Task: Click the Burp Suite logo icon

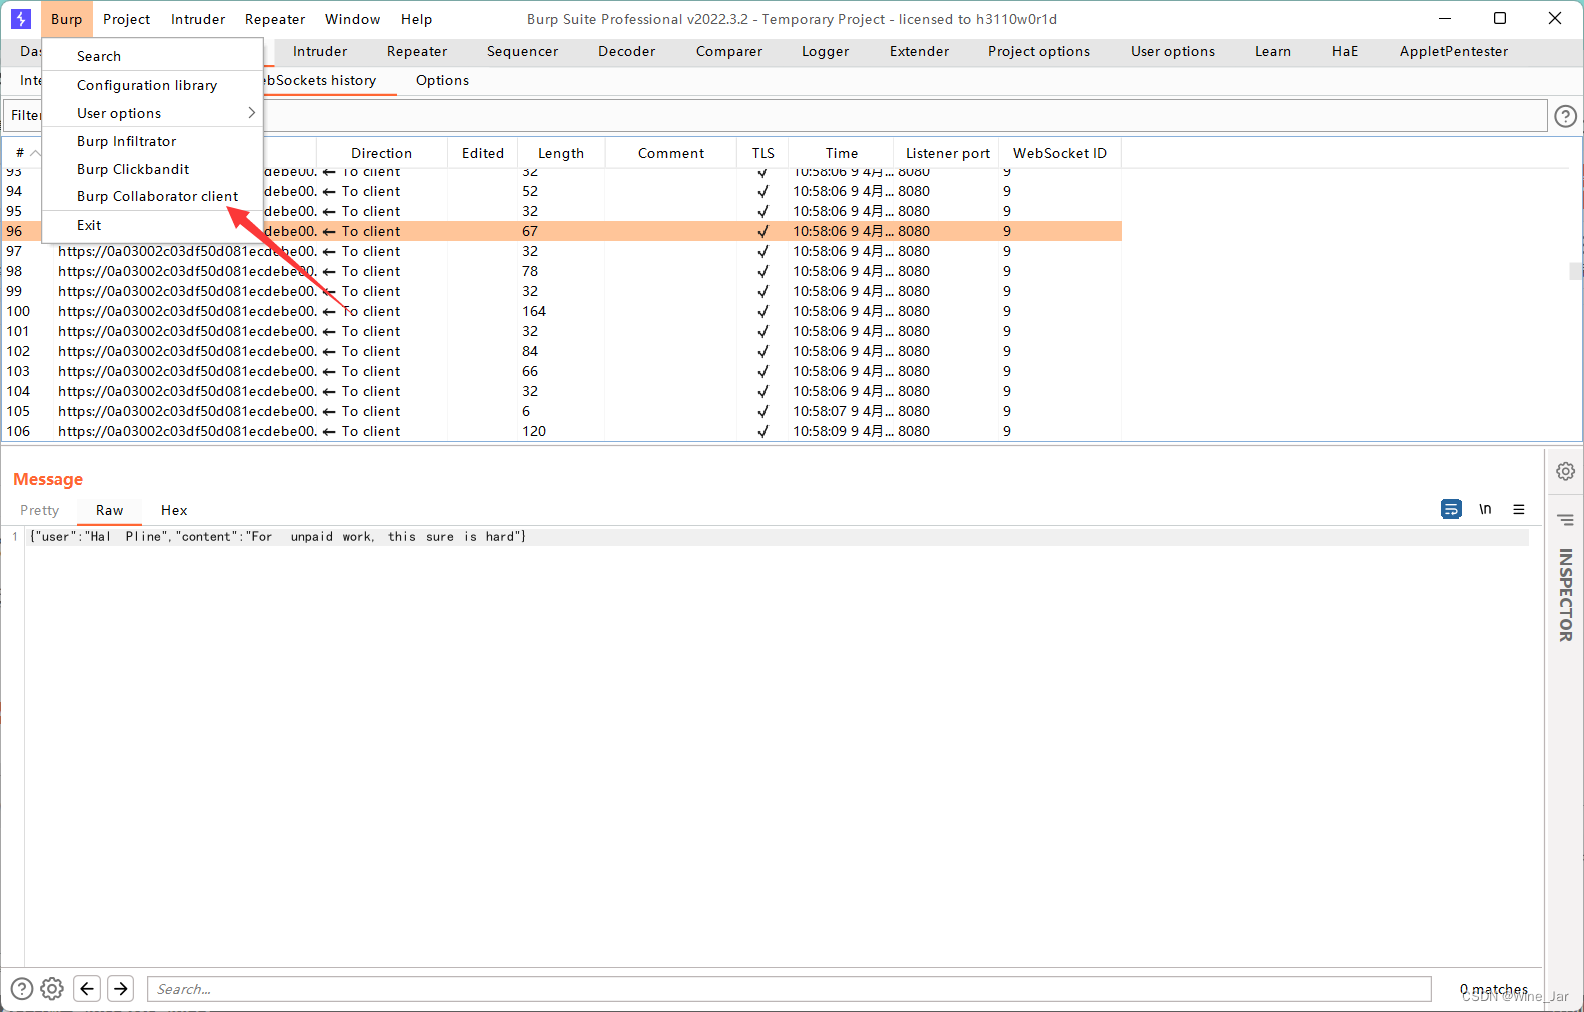Action: pos(21,19)
